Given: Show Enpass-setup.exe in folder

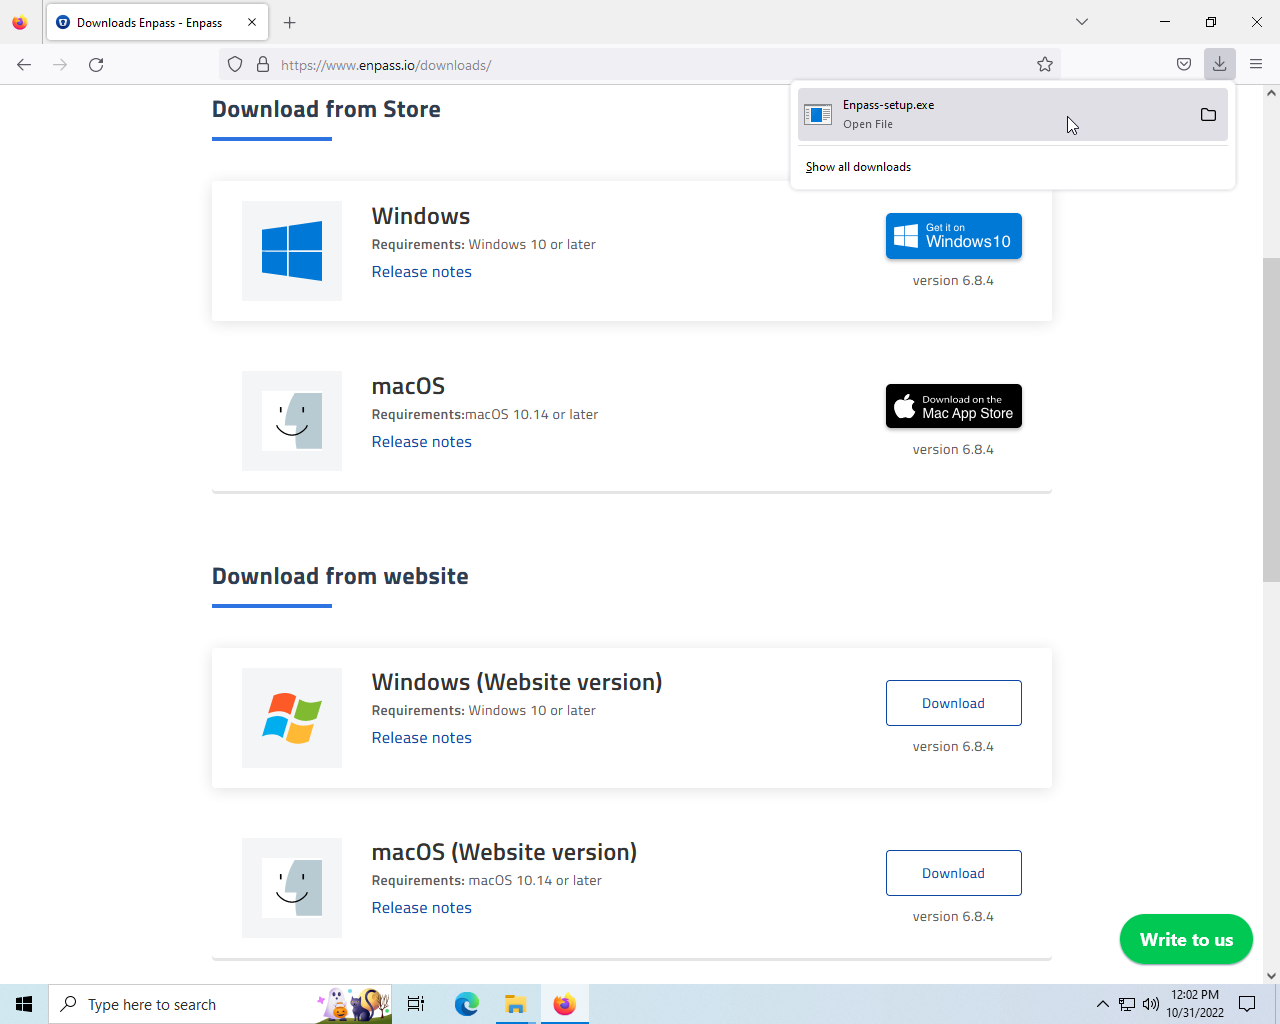Looking at the screenshot, I should click(1208, 115).
